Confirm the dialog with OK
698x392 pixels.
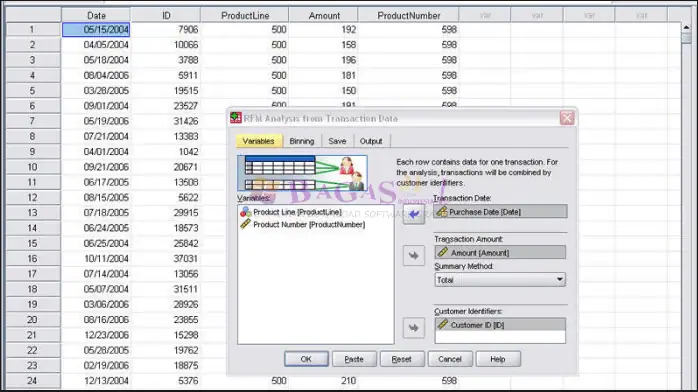pyautogui.click(x=306, y=359)
